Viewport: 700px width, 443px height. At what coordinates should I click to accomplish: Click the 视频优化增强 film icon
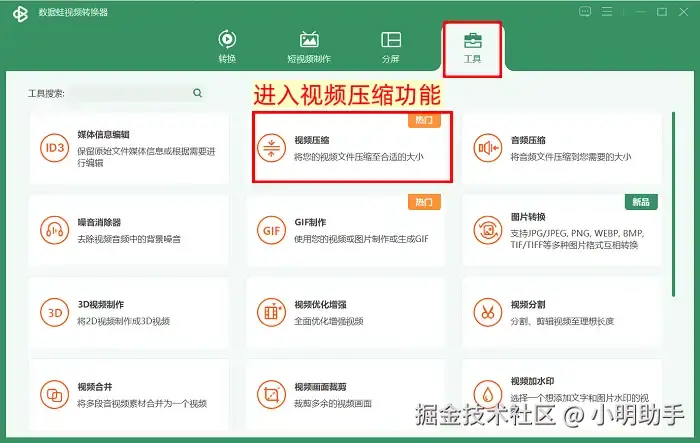pos(271,313)
